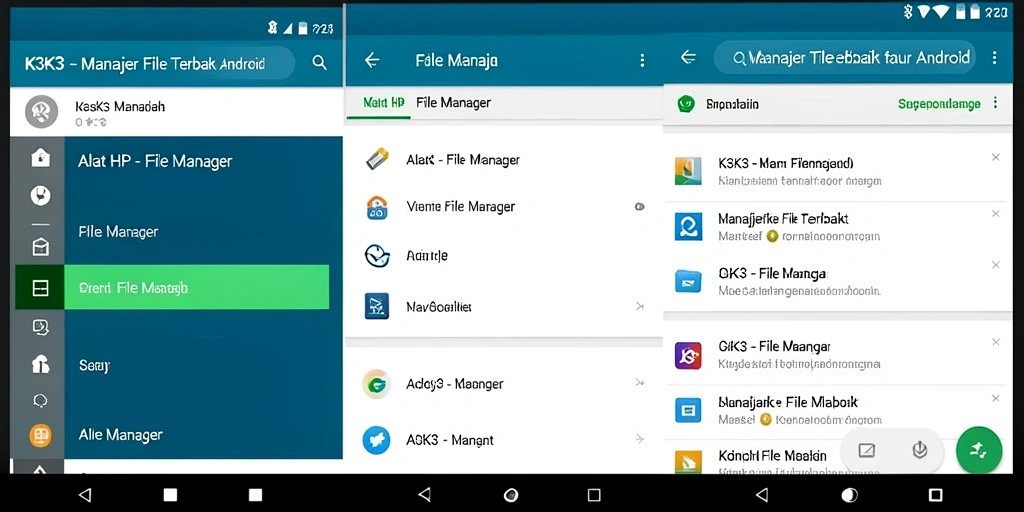Tap Android back button under left panel
This screenshot has height=512, width=1024.
tap(85, 494)
